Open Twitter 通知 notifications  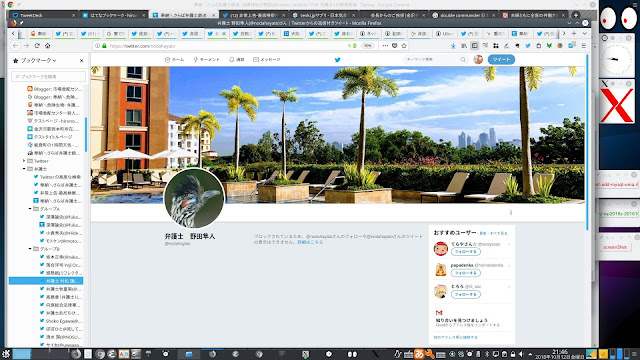tap(236, 60)
